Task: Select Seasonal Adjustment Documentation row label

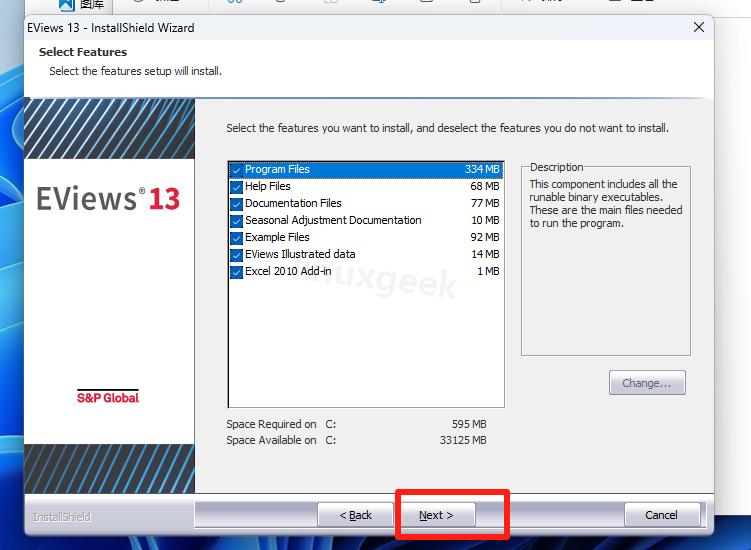Action: point(333,220)
